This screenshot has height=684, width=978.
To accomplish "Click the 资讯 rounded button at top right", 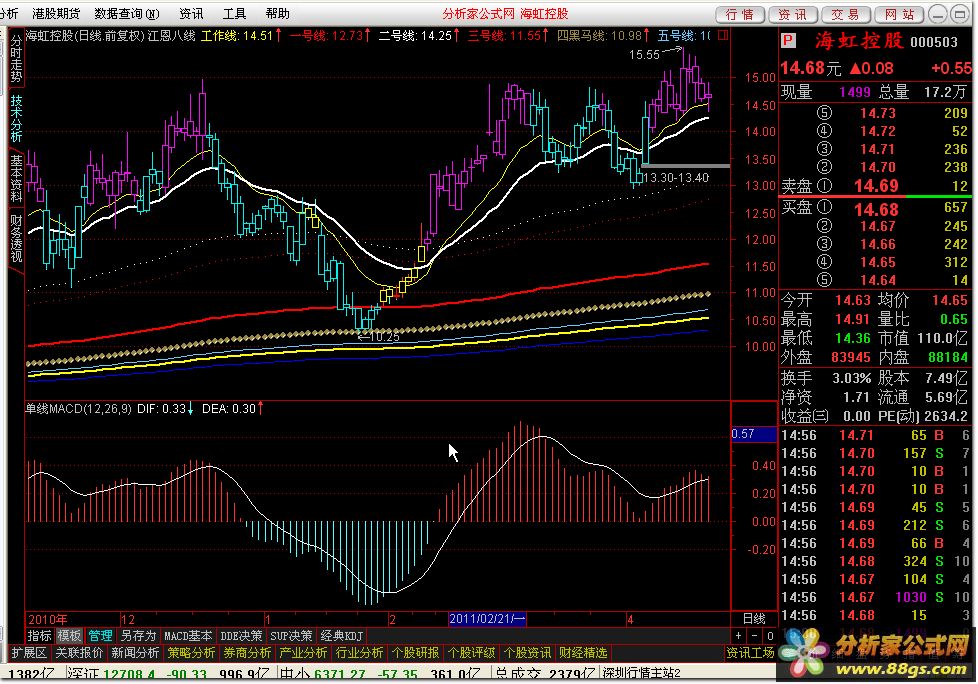I will 792,14.
